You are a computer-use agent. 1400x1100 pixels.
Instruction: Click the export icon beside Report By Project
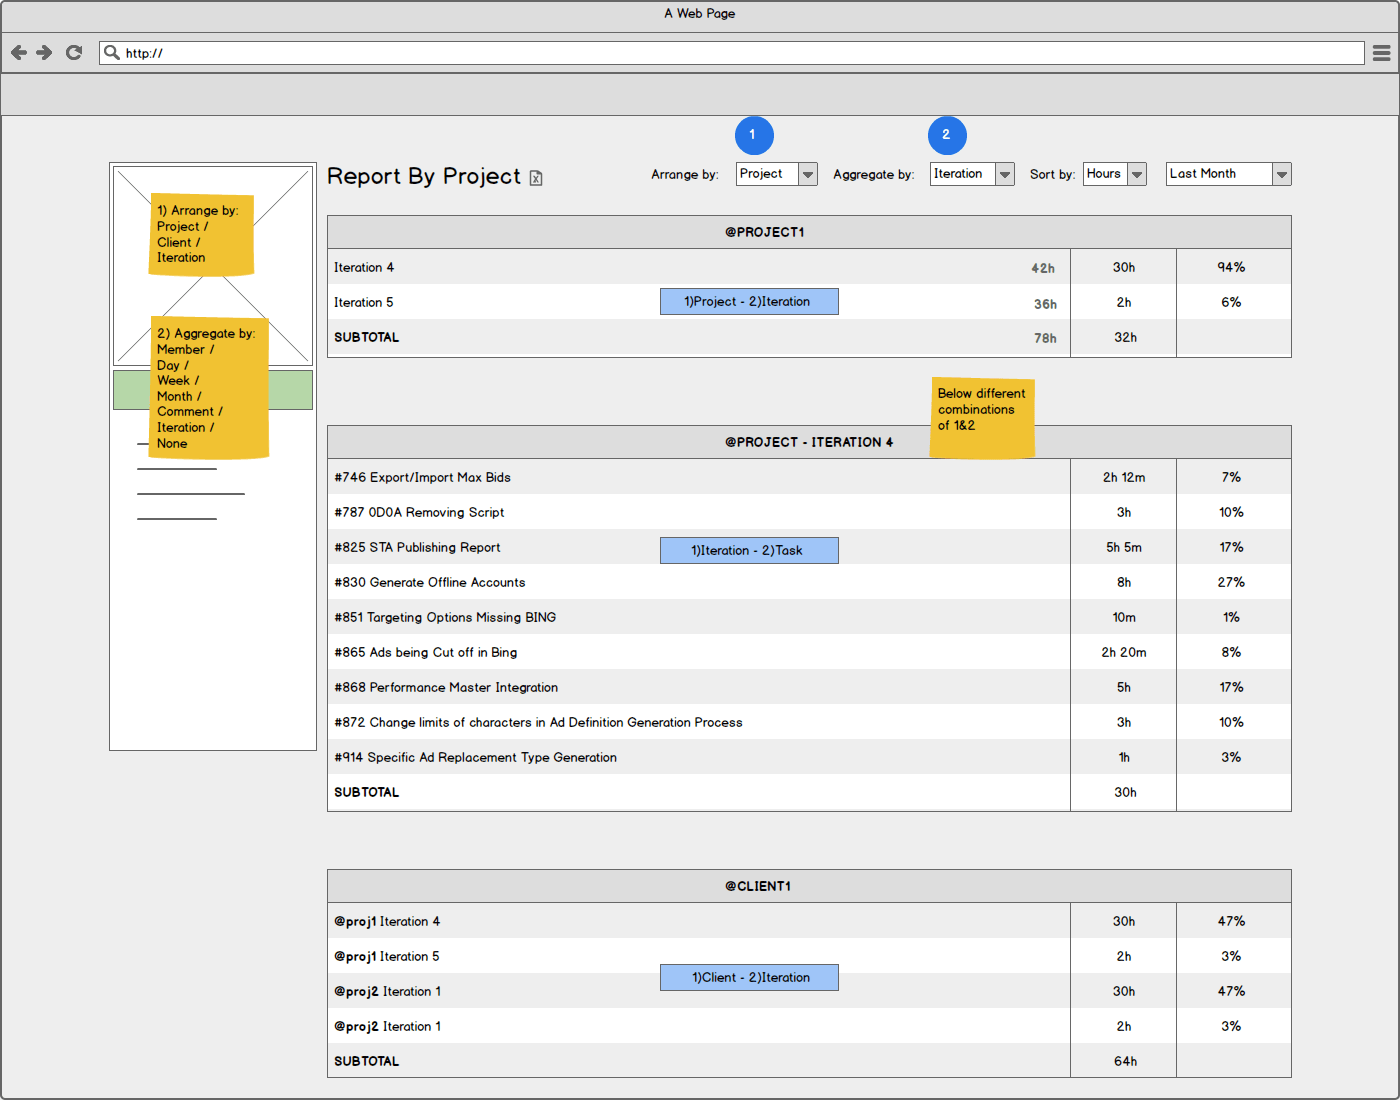(536, 178)
